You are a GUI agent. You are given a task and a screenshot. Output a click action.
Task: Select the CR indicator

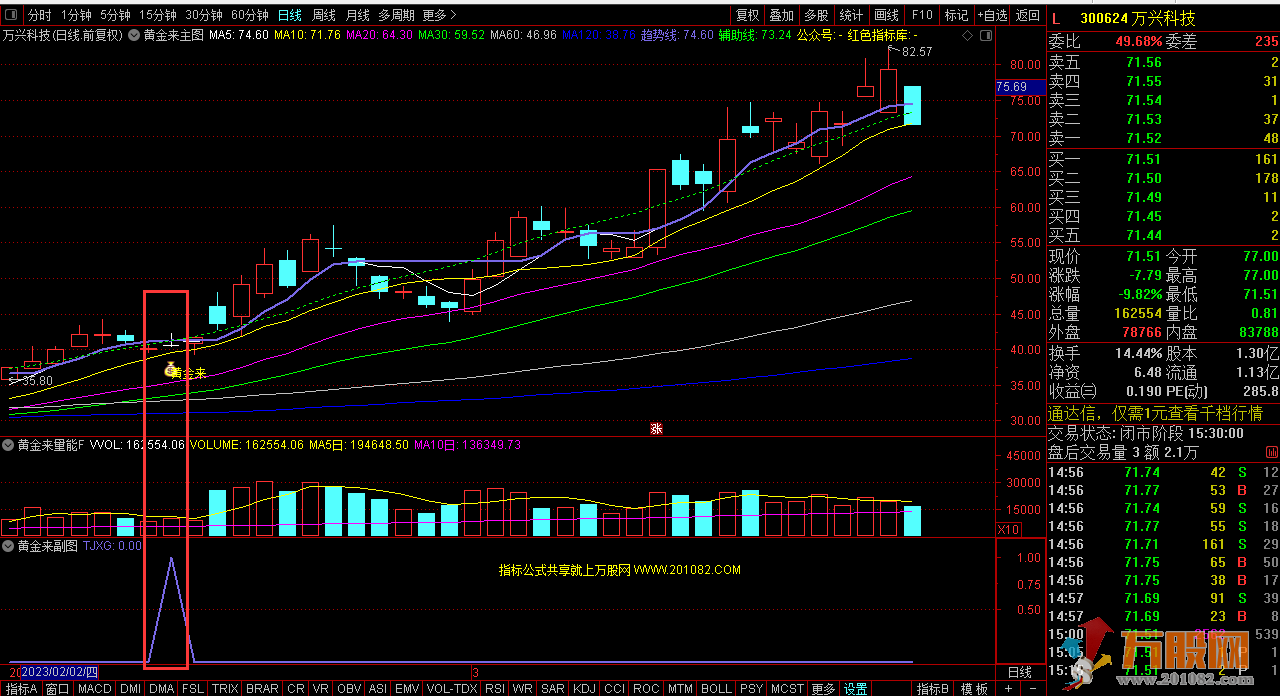tap(296, 689)
